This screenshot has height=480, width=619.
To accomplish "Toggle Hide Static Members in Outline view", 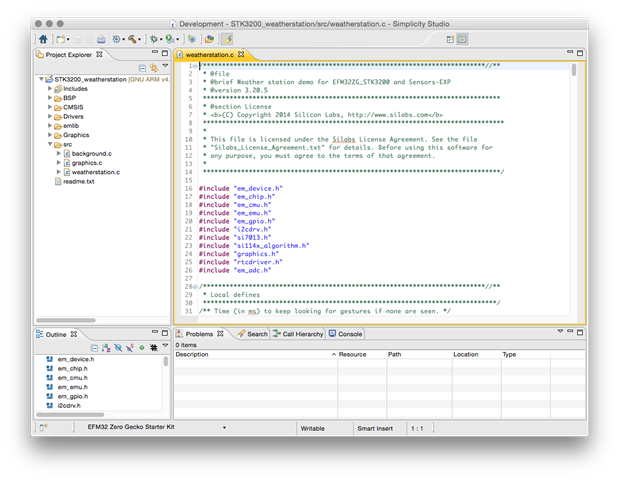I will [129, 348].
